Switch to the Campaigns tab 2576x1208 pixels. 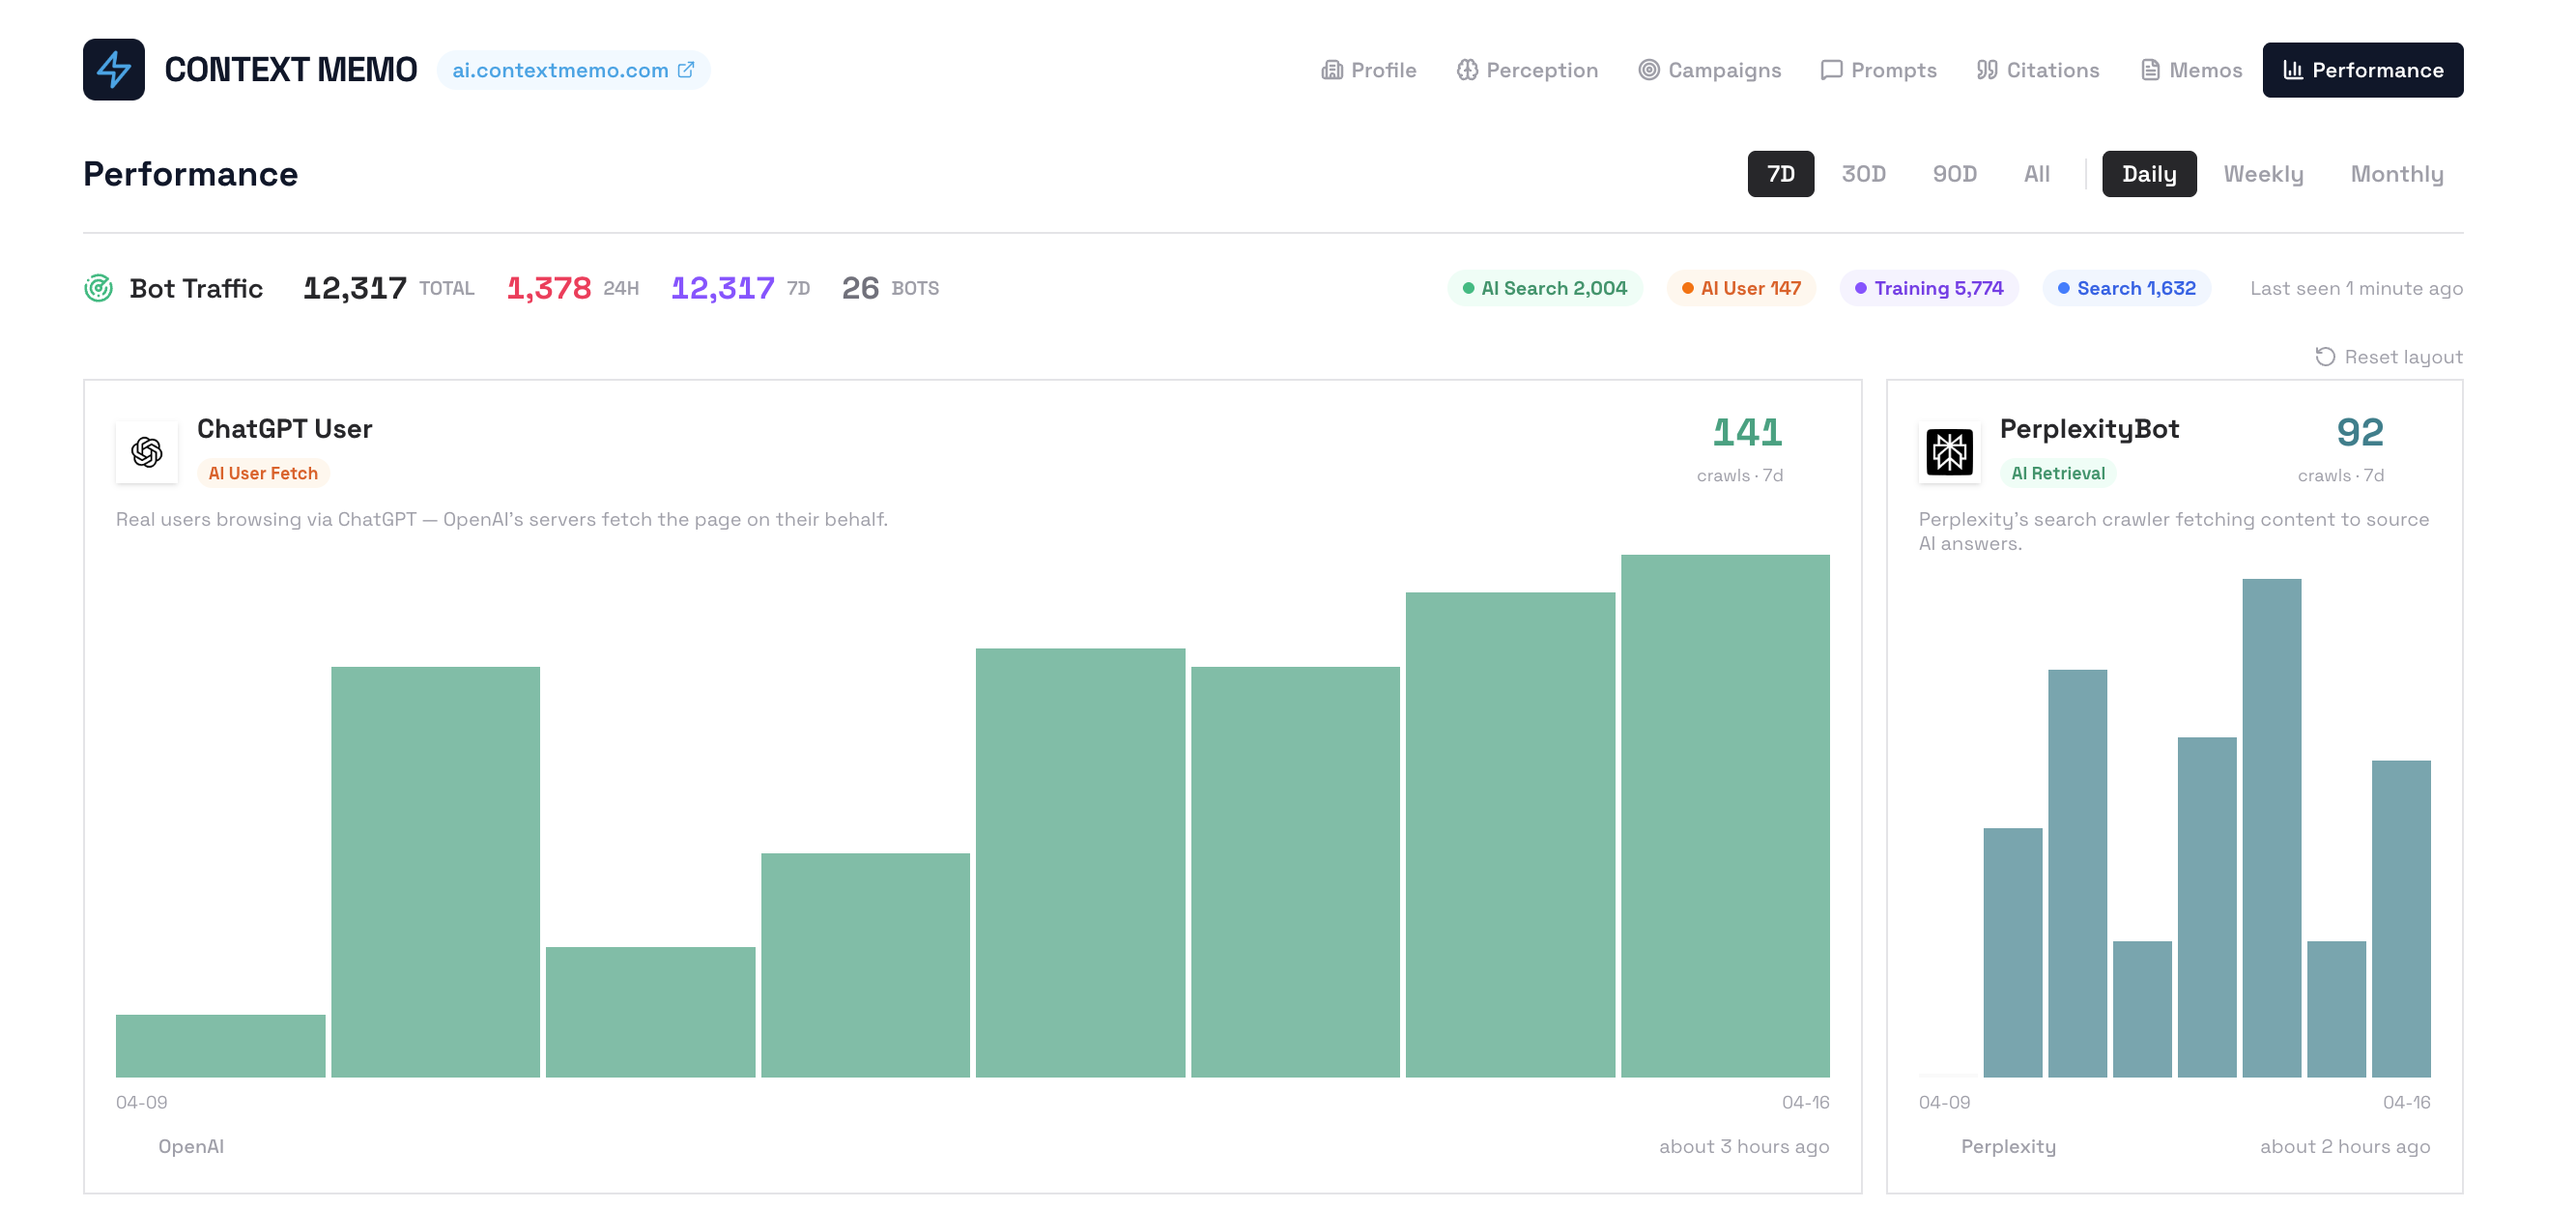(1709, 70)
